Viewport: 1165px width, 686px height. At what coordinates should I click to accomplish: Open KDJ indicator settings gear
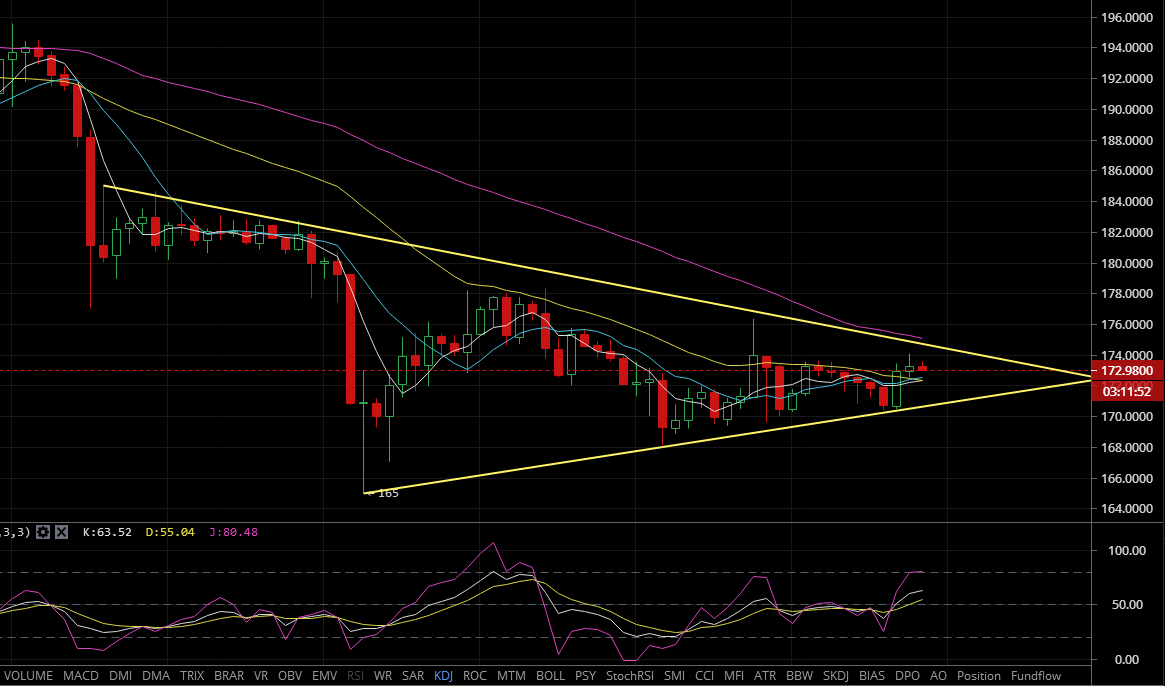43,532
